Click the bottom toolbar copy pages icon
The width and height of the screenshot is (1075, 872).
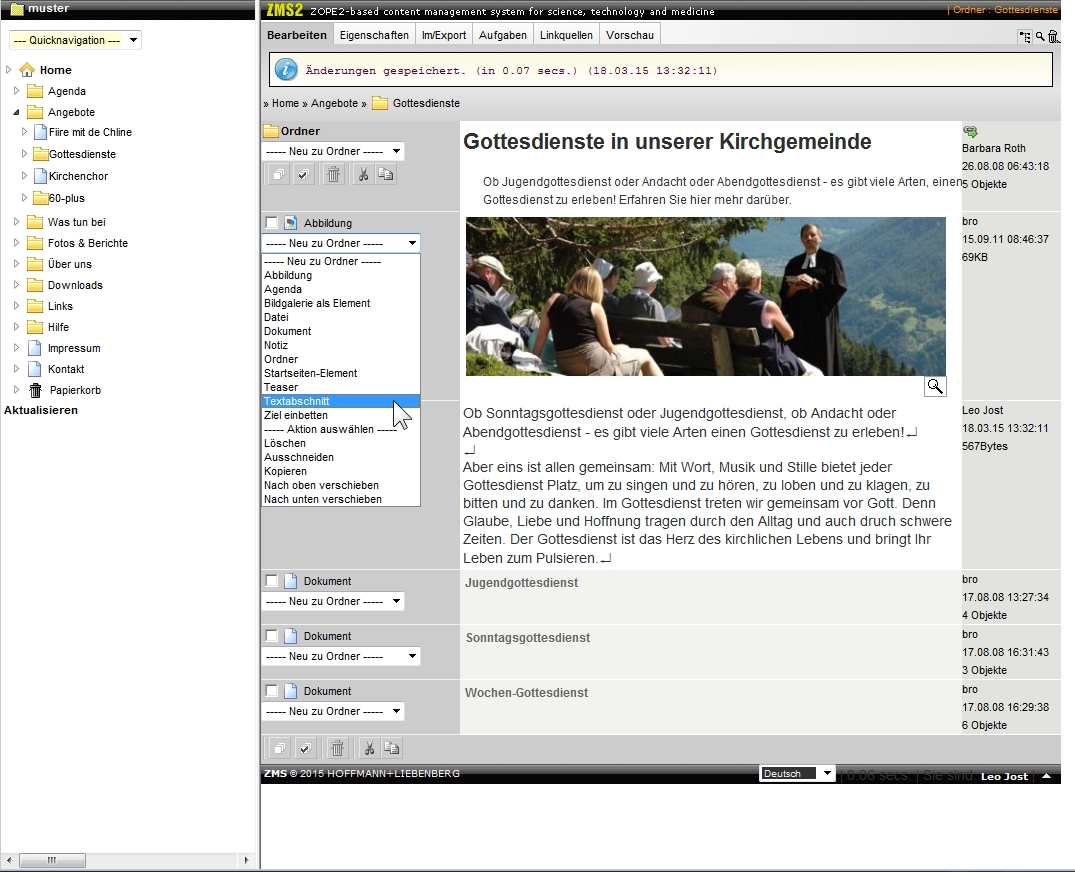pyautogui.click(x=391, y=748)
